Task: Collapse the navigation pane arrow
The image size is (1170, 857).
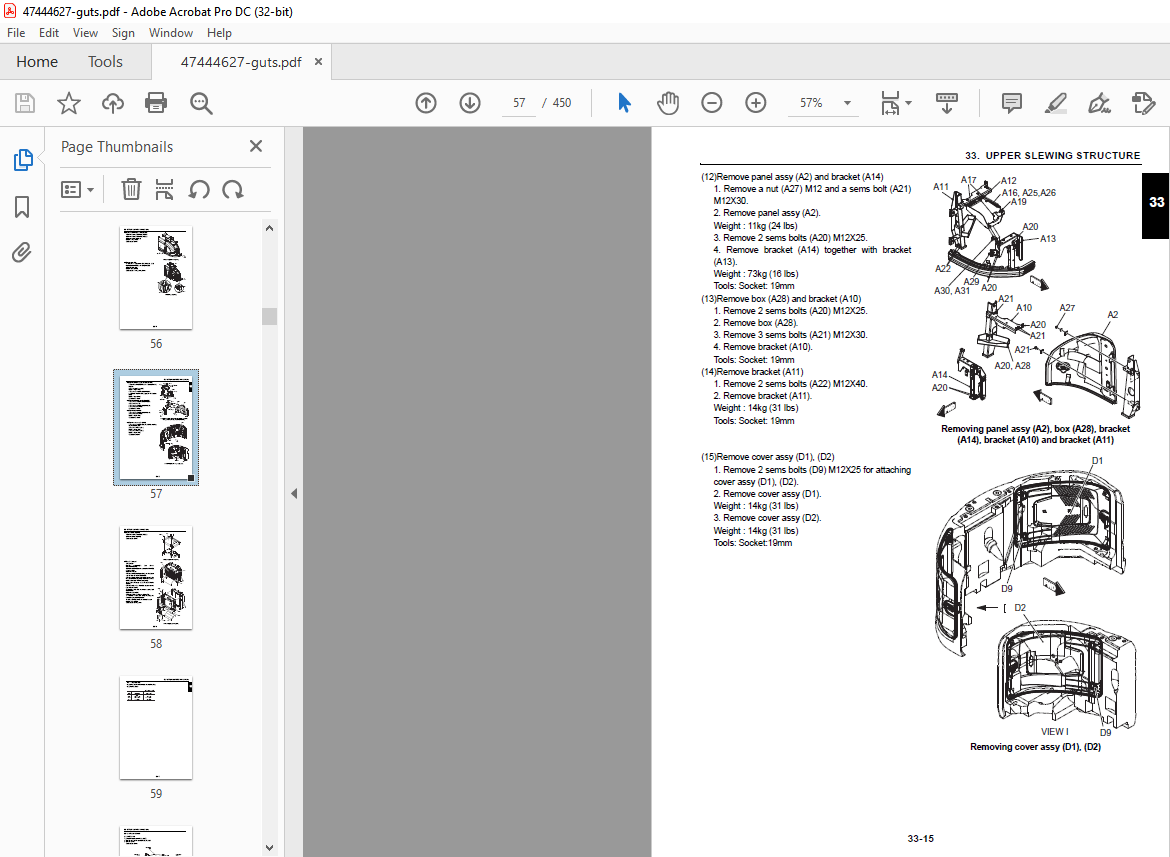Action: pos(294,493)
